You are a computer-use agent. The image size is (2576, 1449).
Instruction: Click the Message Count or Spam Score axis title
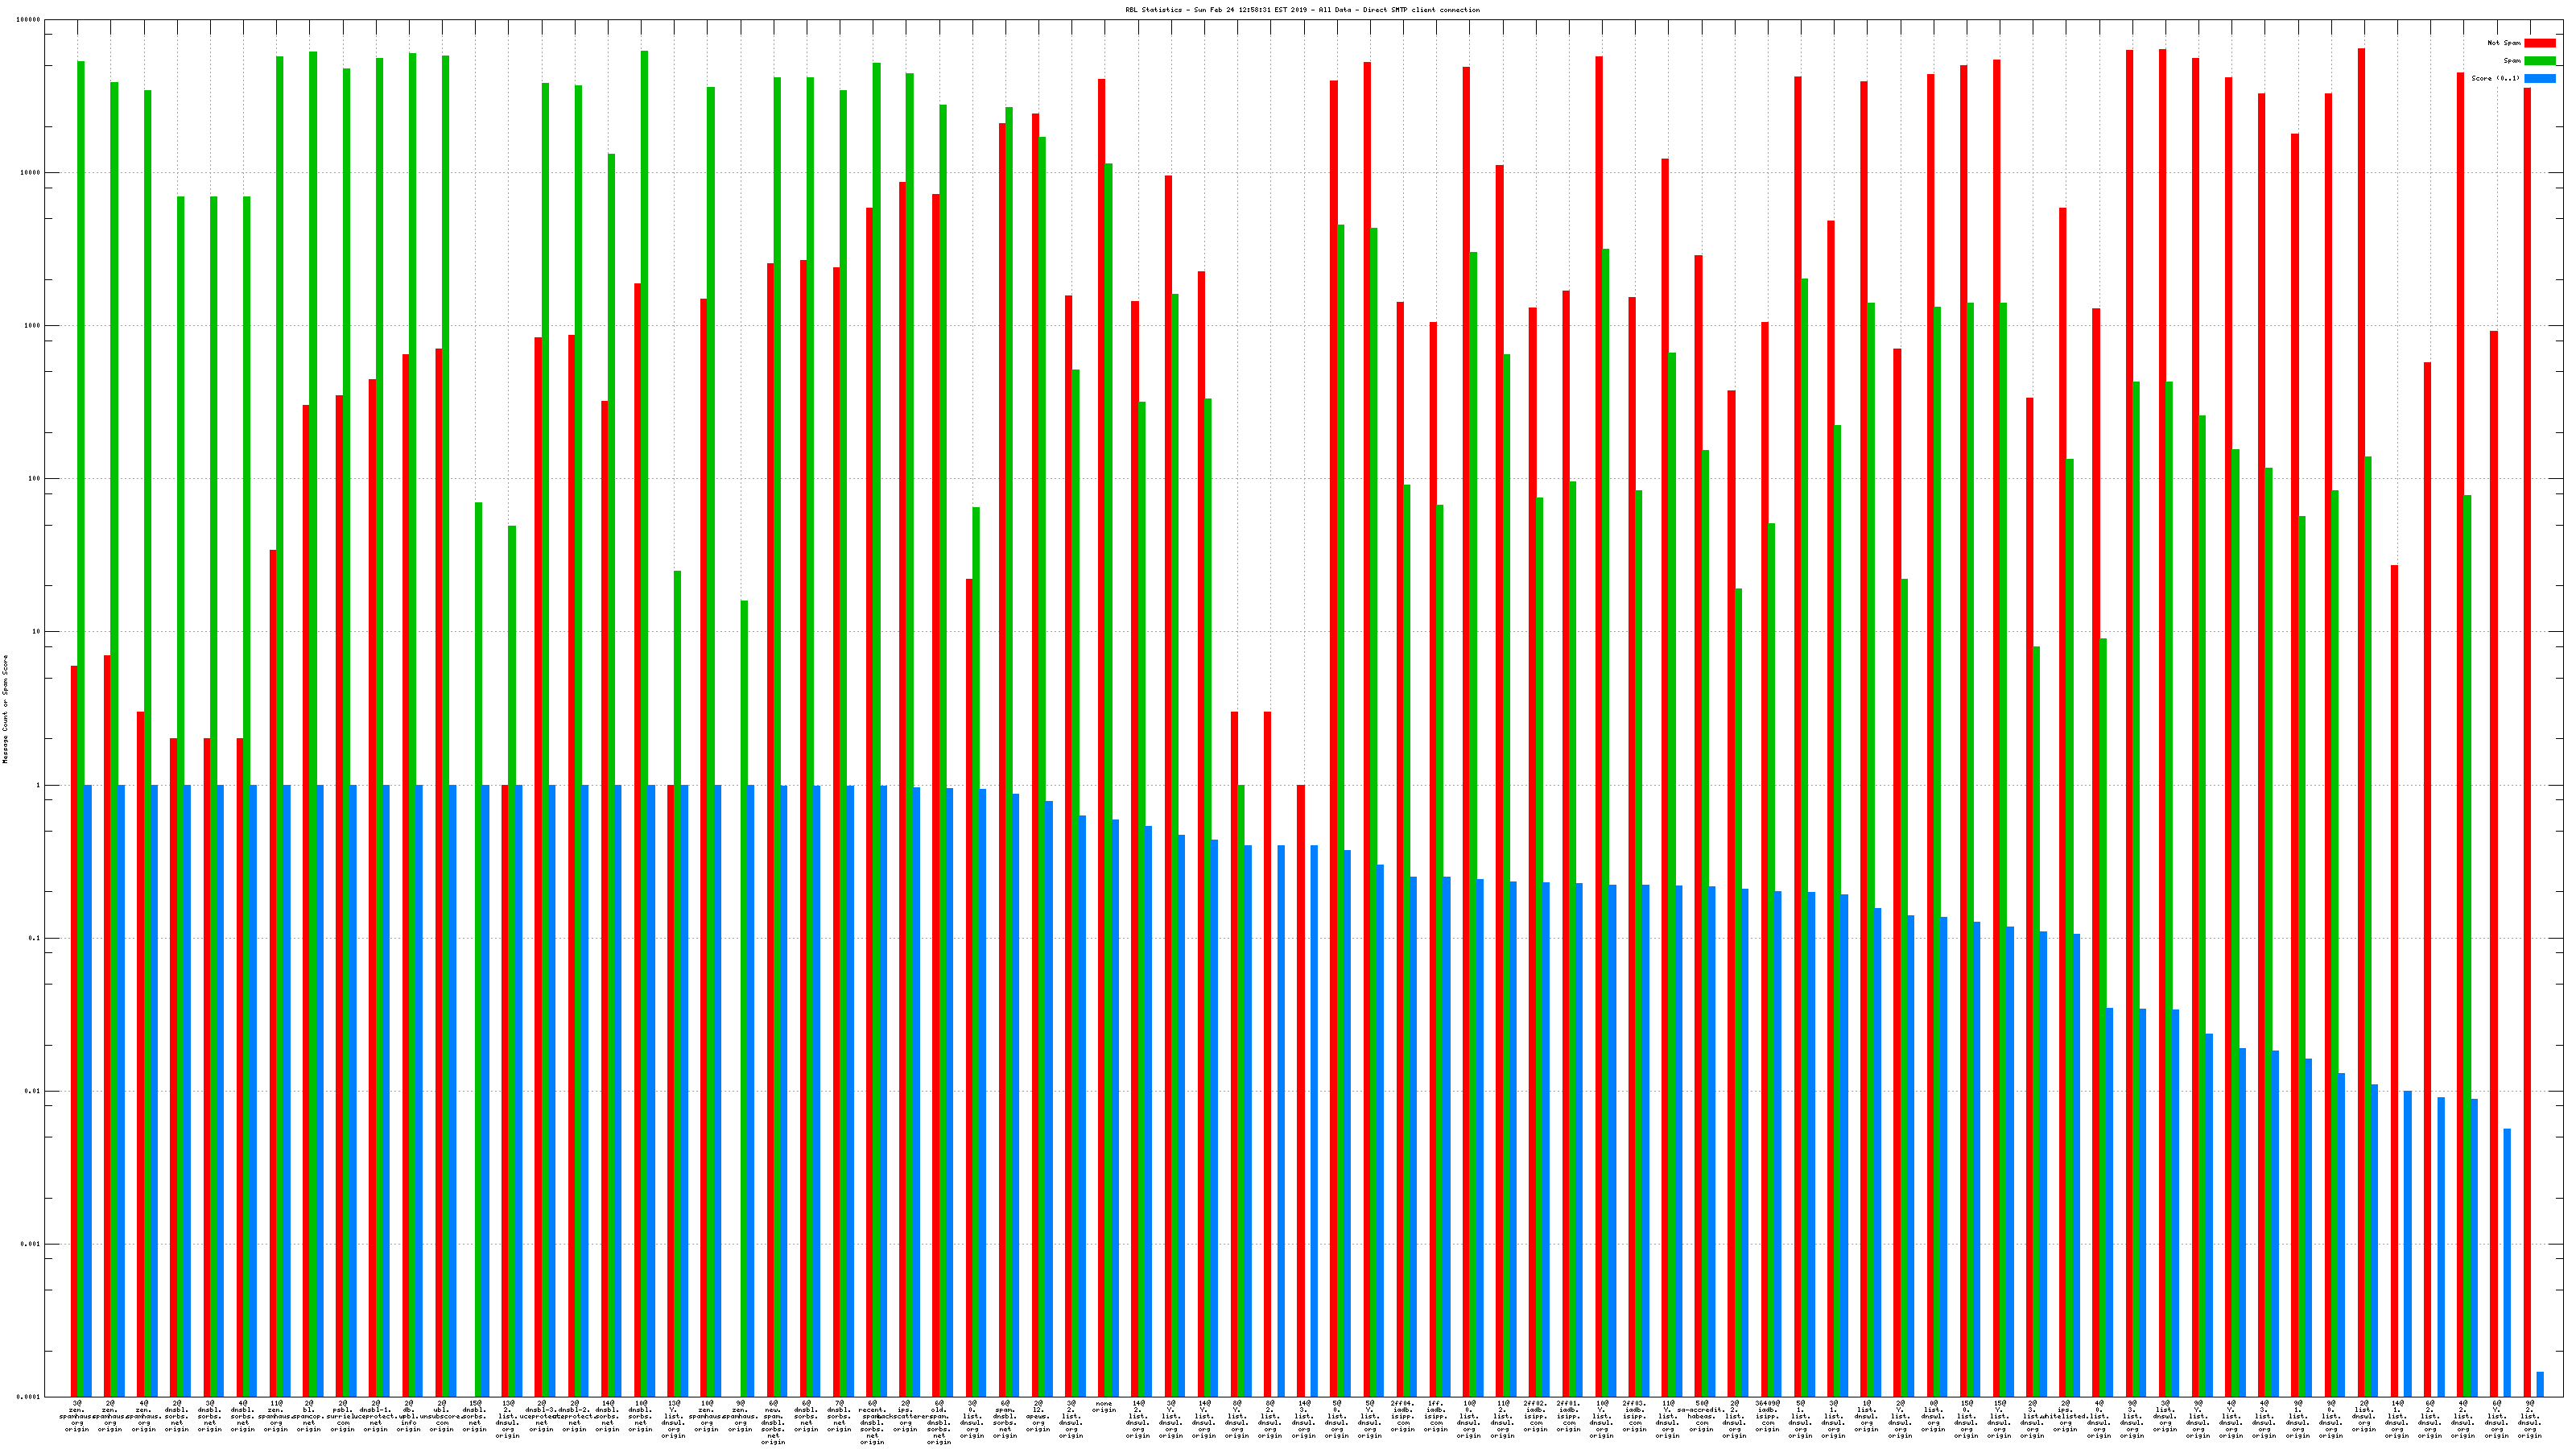(x=5, y=709)
